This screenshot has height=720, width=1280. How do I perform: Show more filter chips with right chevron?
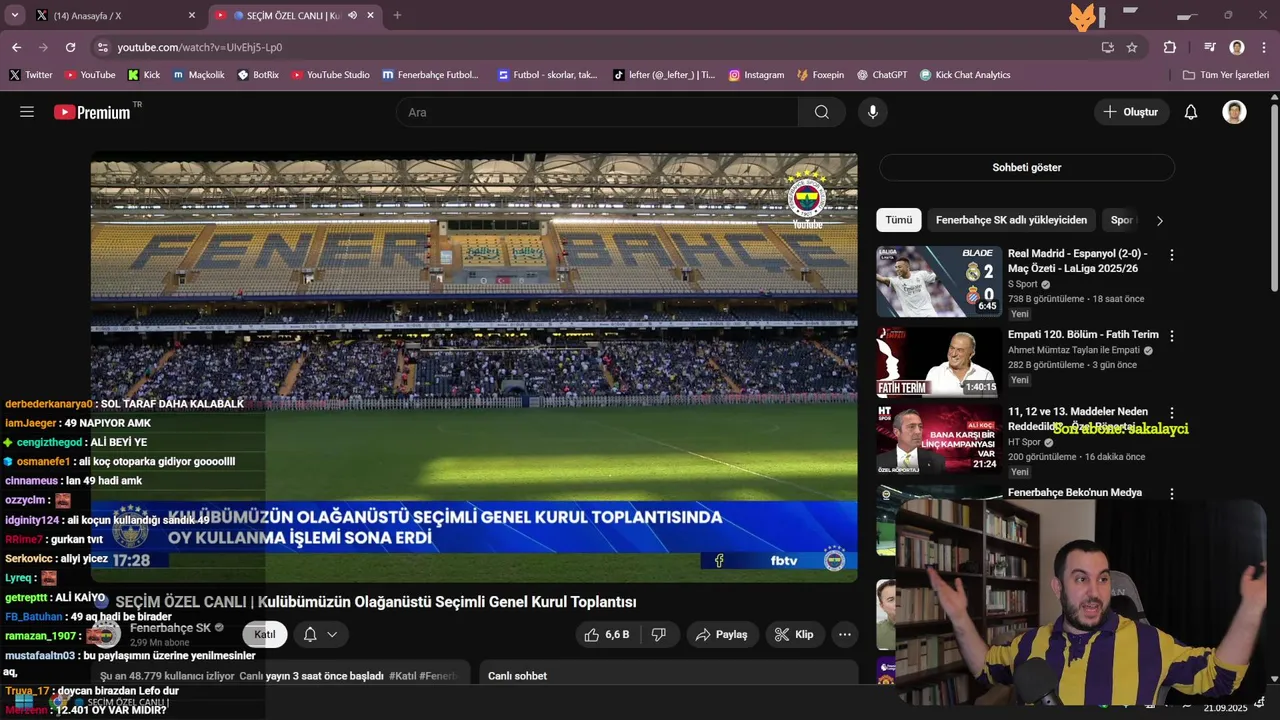coord(1160,220)
